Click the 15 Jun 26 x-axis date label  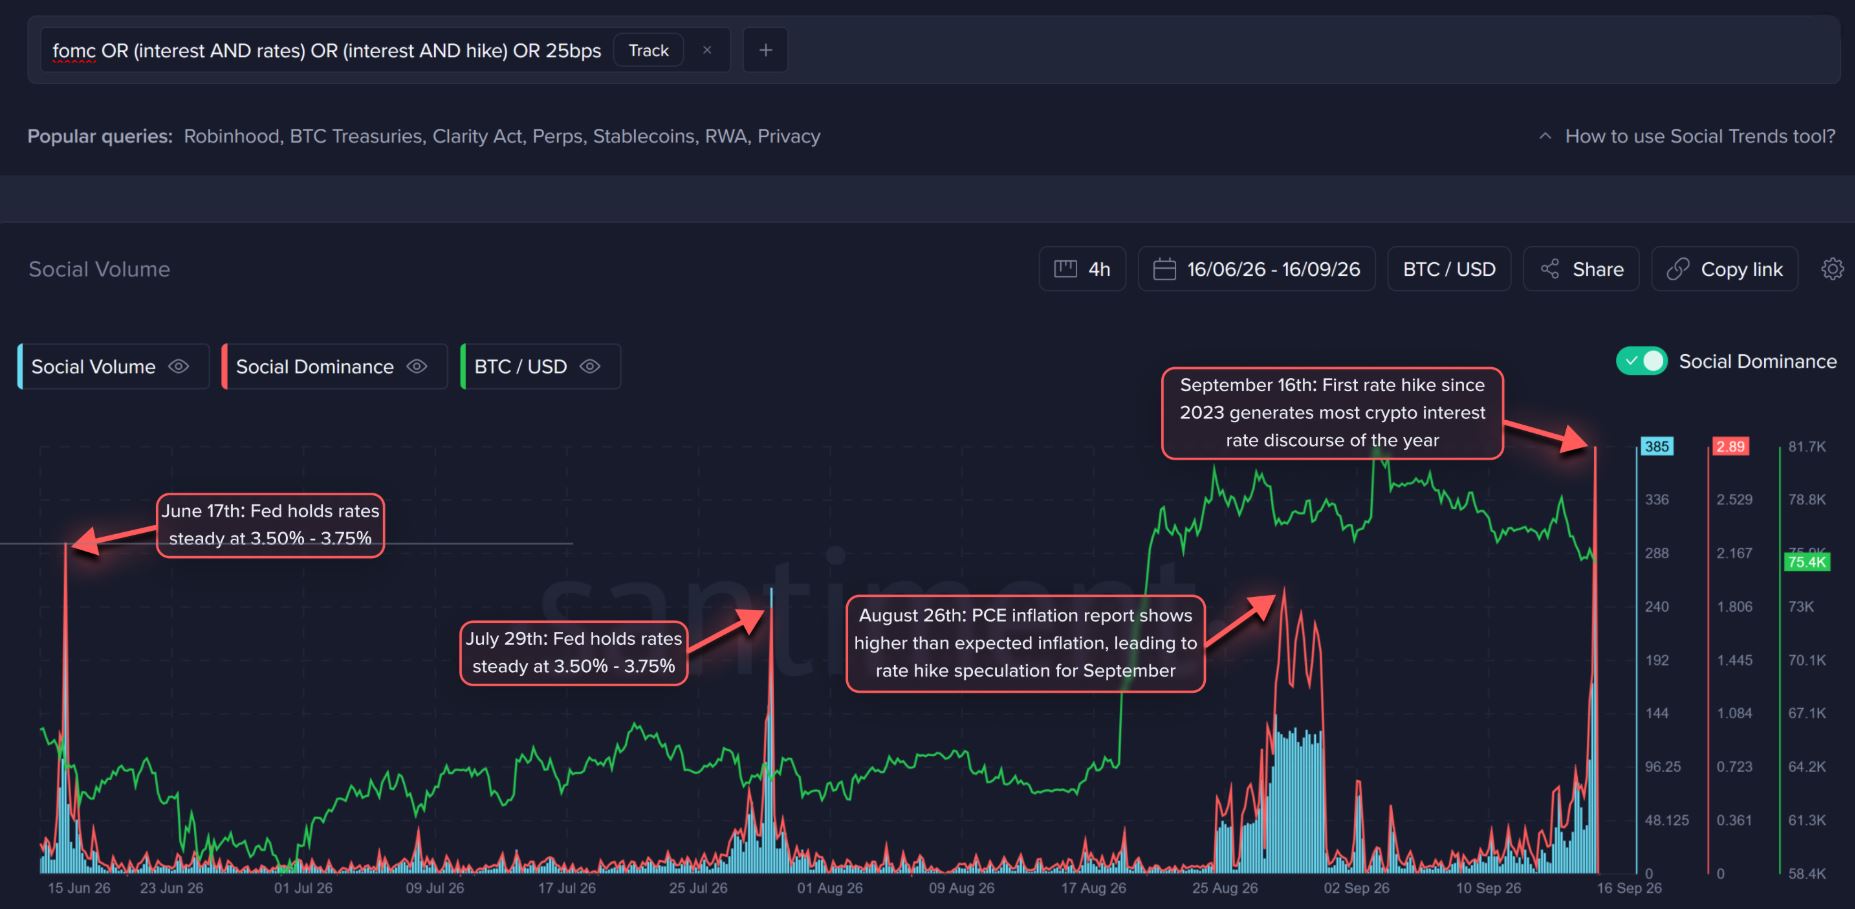click(x=79, y=888)
